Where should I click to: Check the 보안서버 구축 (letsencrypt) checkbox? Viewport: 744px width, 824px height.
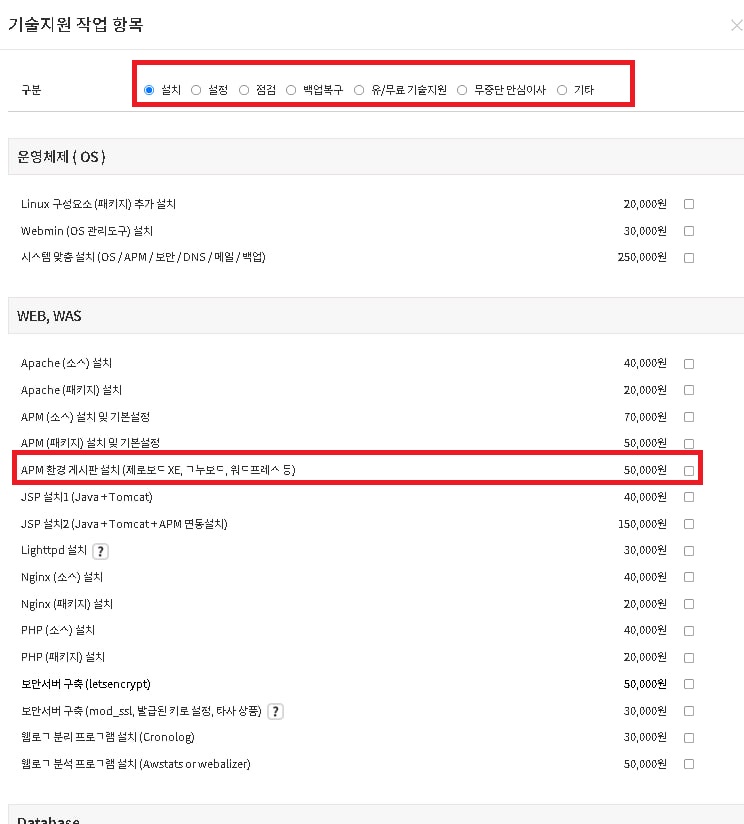689,684
